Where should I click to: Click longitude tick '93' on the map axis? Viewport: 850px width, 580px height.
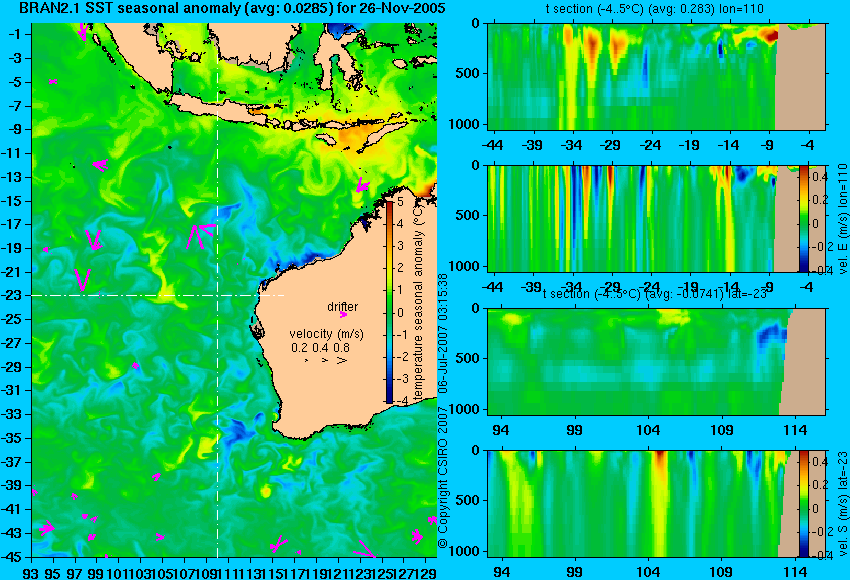click(32, 572)
